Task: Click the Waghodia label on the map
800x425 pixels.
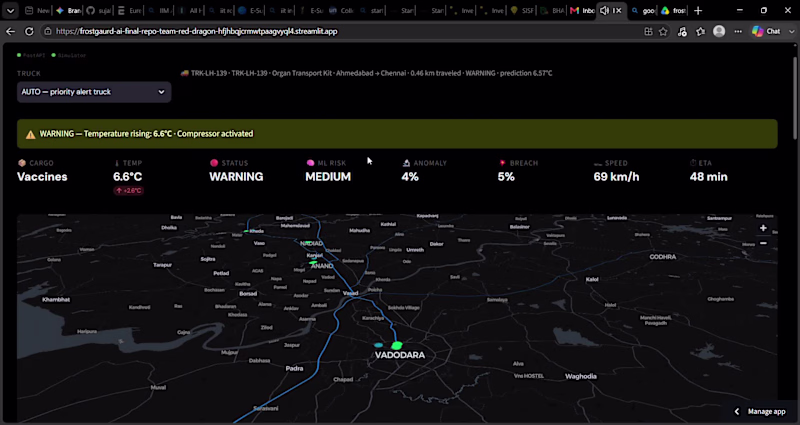Action: coord(581,377)
